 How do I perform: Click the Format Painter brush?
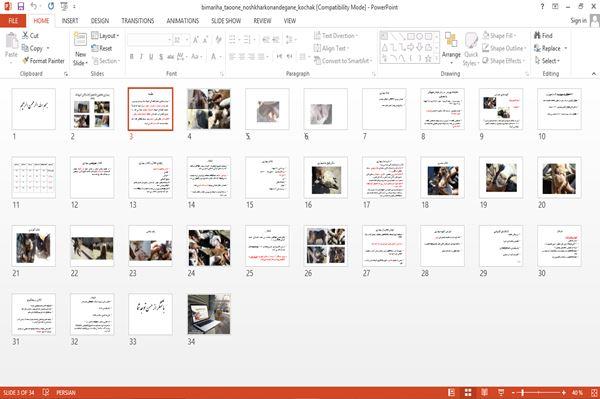43,61
